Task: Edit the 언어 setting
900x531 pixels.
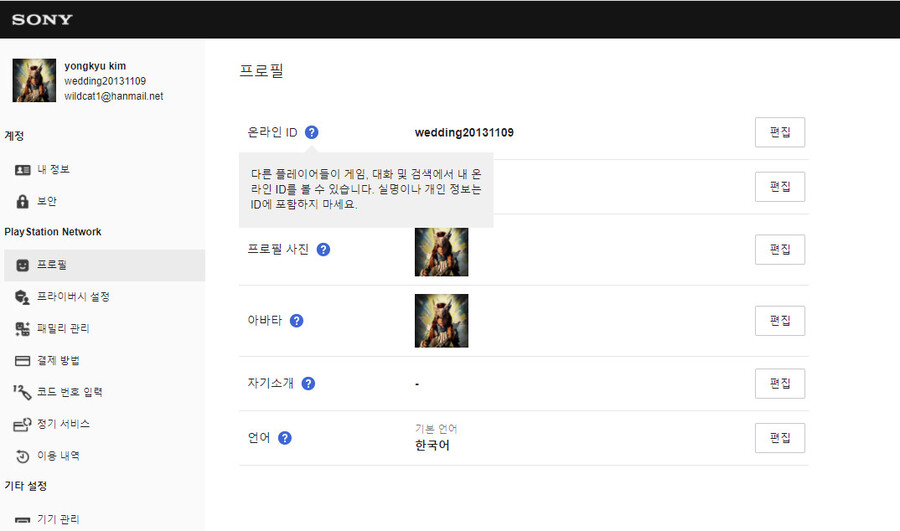Action: (779, 438)
